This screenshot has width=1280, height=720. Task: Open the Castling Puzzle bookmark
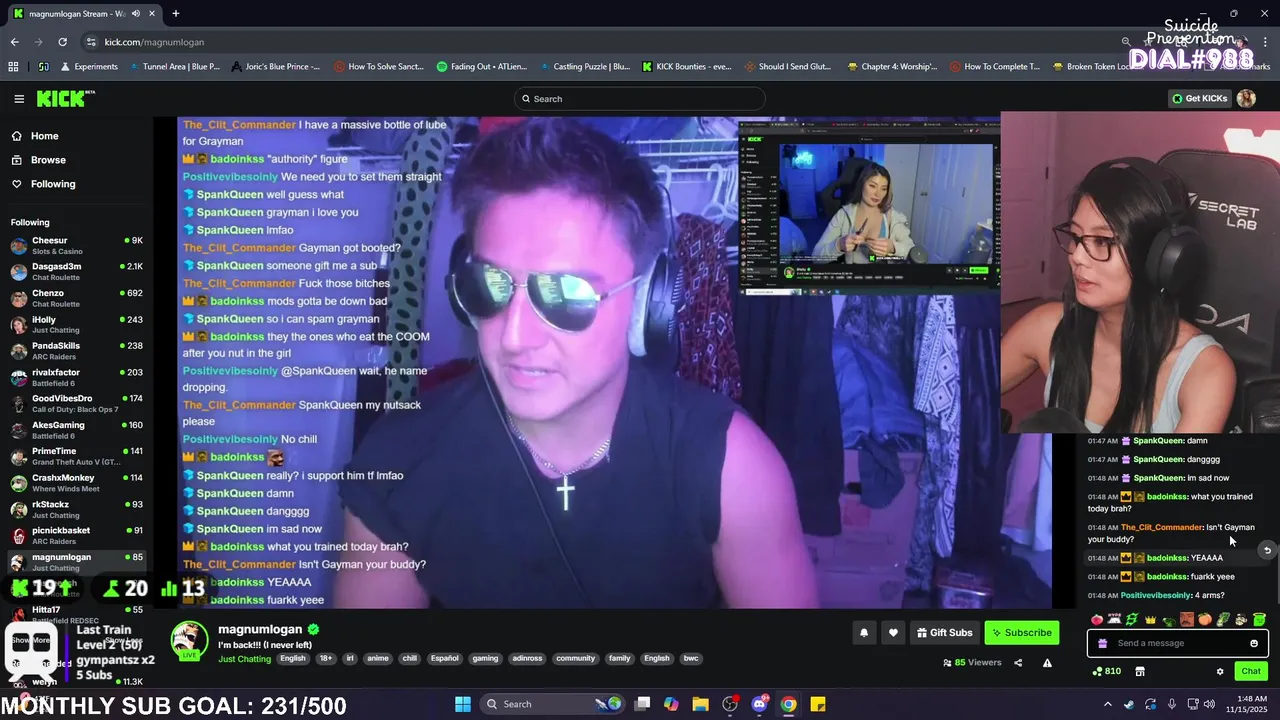(x=585, y=67)
